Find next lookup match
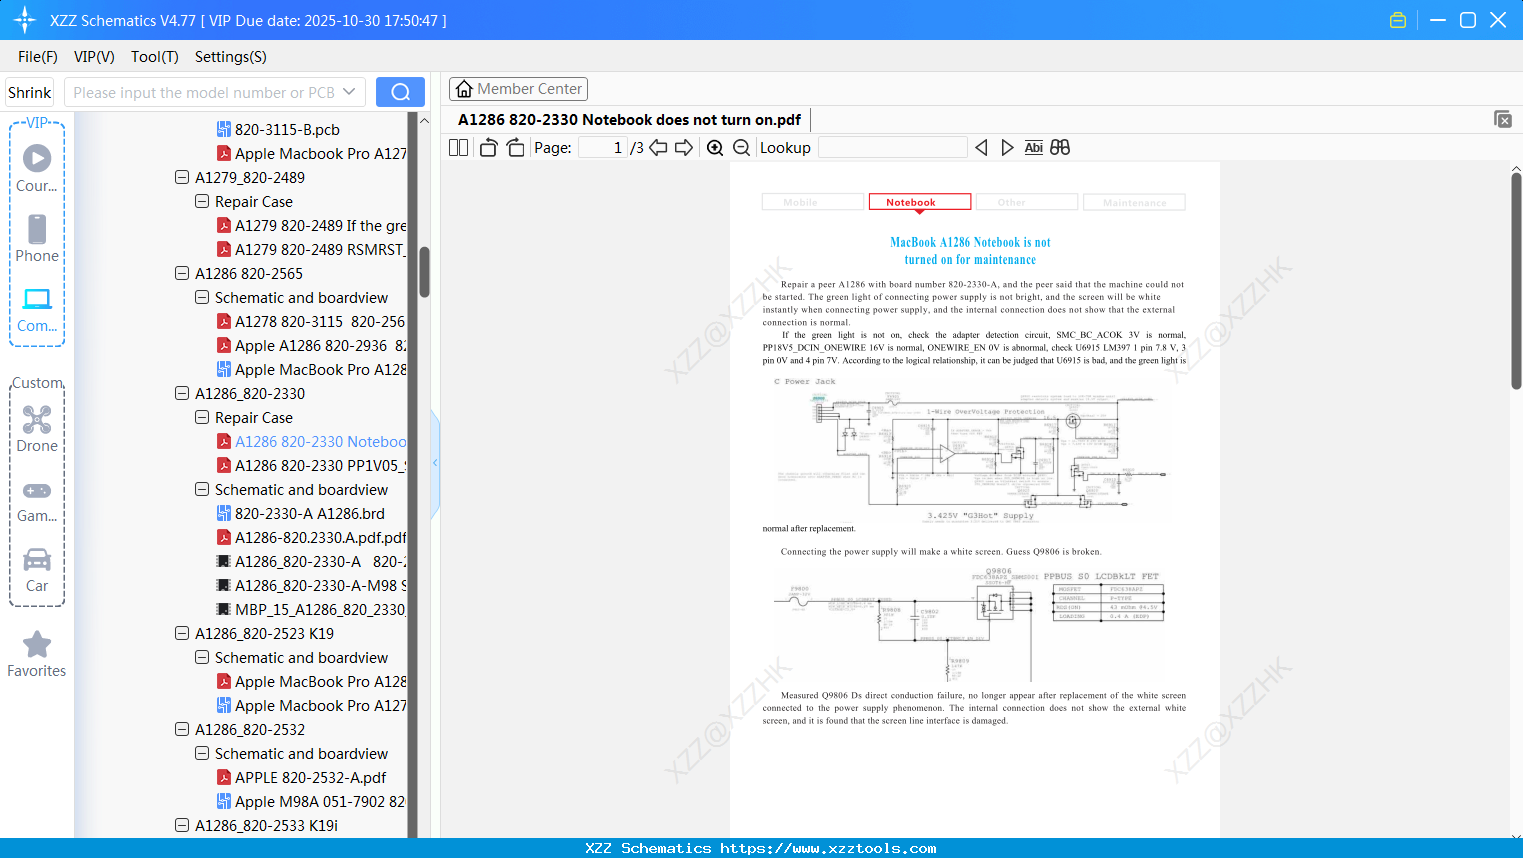1523x858 pixels. 1007,148
